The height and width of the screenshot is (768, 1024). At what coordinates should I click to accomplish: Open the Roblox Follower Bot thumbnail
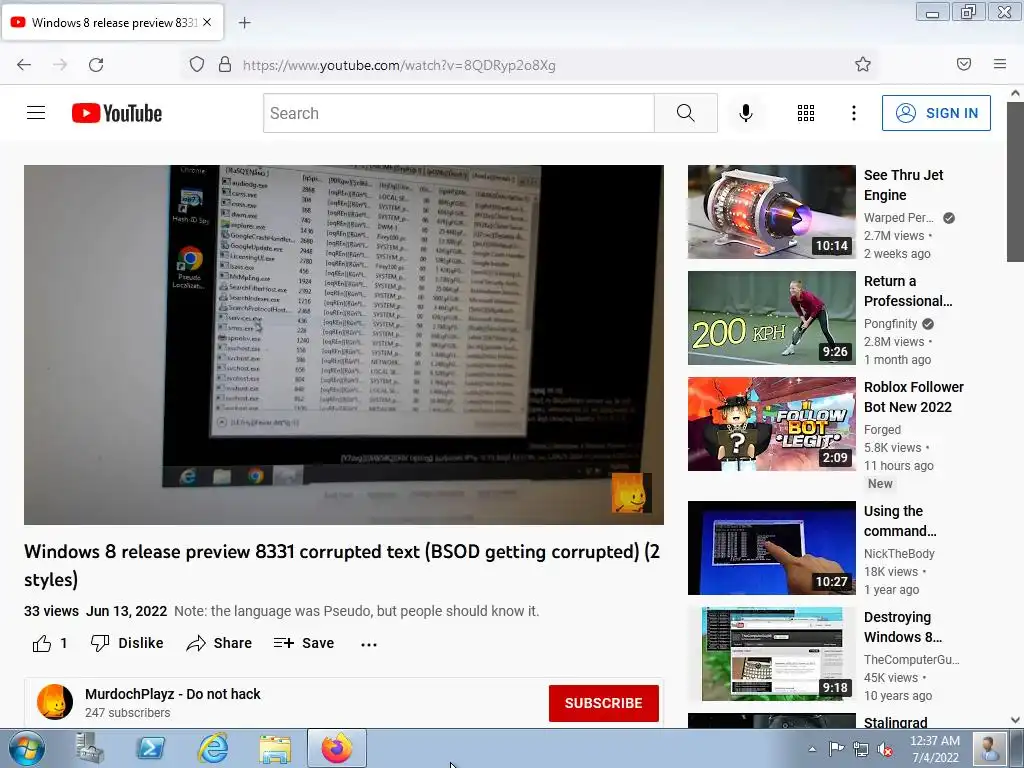[x=771, y=424]
